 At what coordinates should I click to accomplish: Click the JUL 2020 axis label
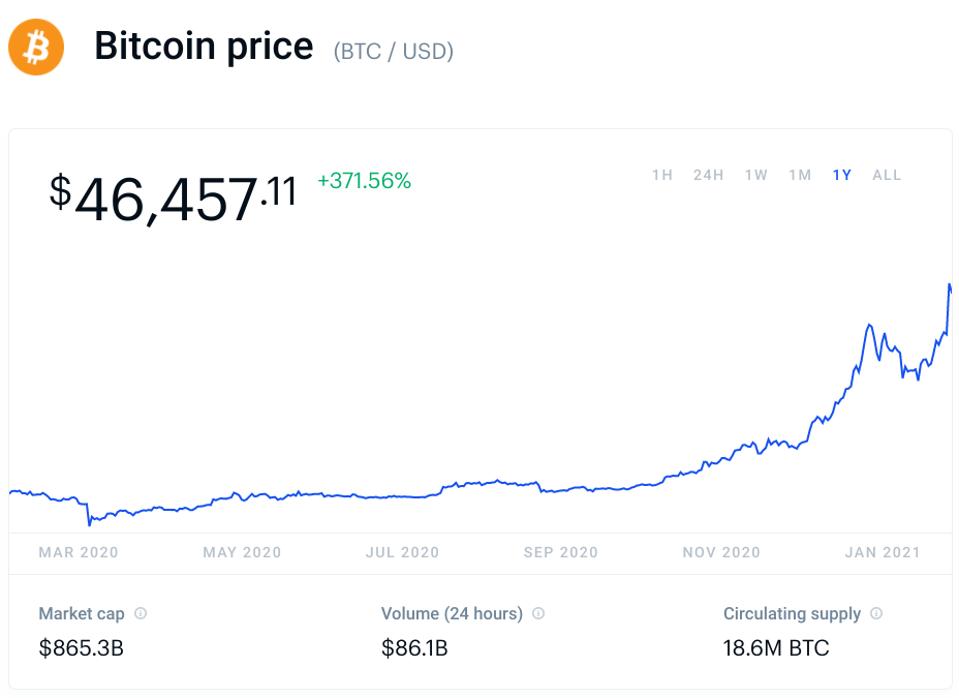coord(401,552)
